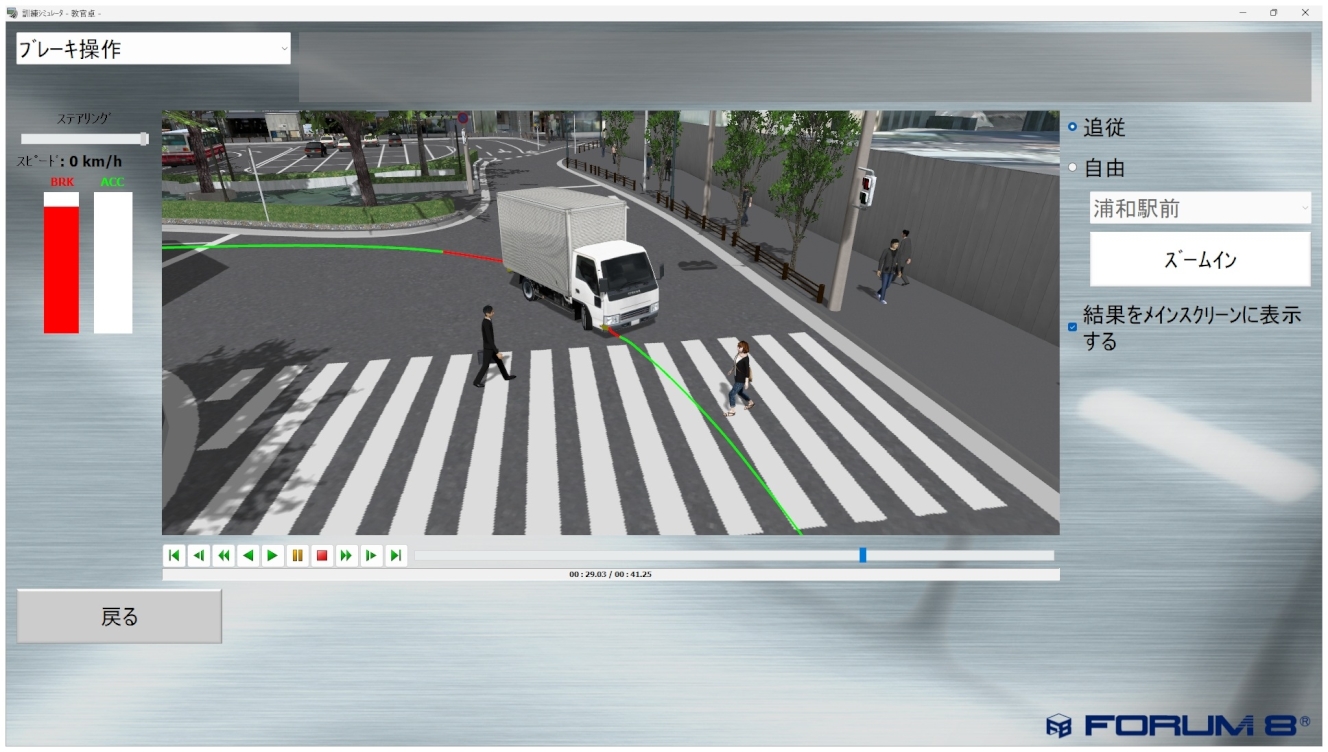This screenshot has width=1328, height=752.
Task: Step back one frame in replay
Action: pos(199,556)
